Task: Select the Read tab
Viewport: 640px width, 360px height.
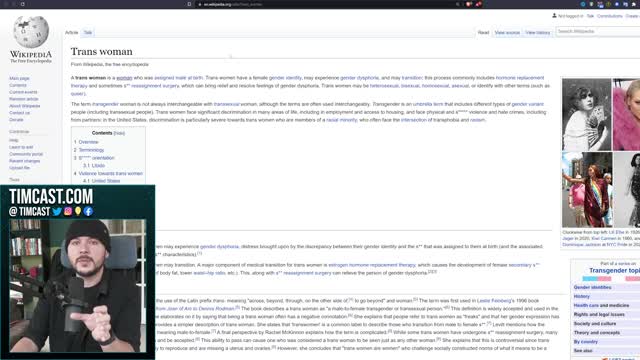Action: [x=483, y=33]
